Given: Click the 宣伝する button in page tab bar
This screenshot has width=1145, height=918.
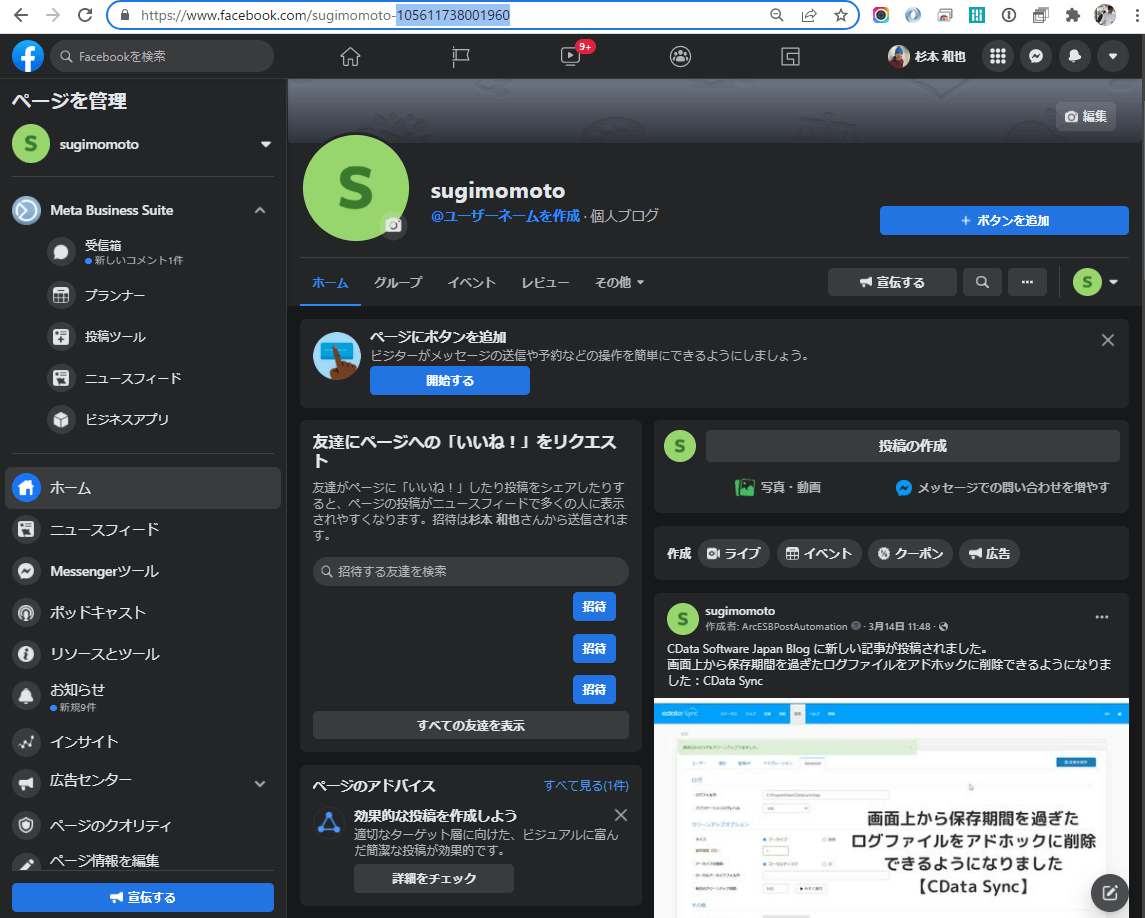Looking at the screenshot, I should coord(892,282).
